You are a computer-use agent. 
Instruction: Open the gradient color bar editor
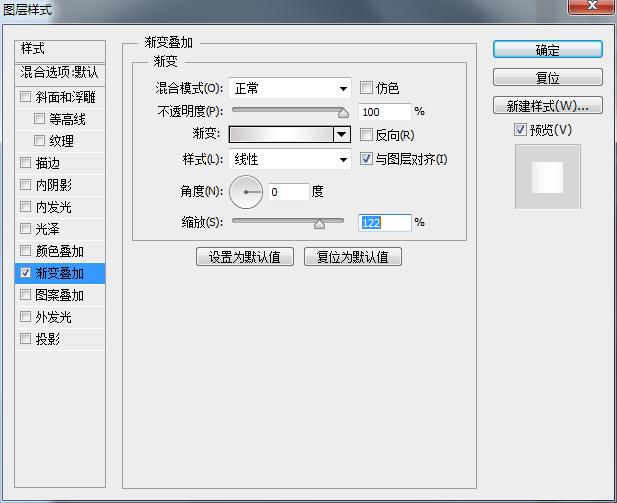[x=281, y=135]
